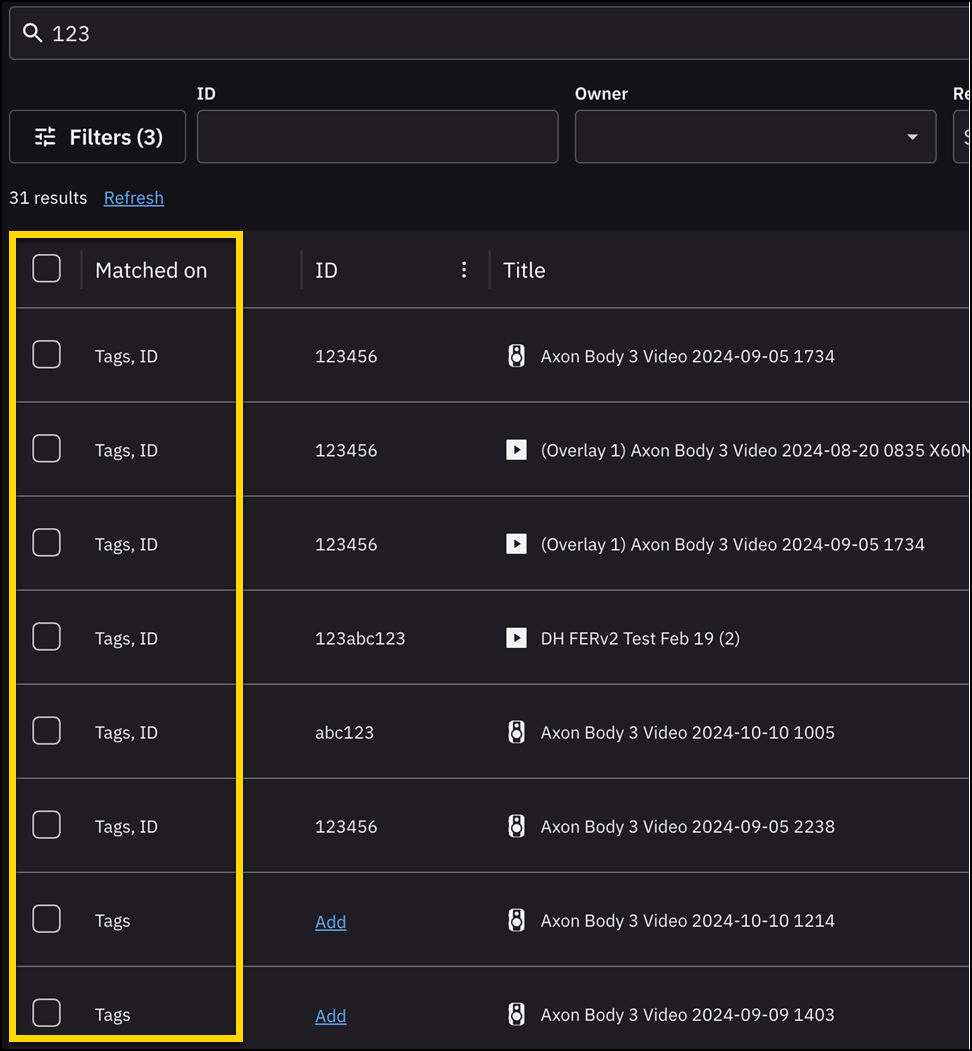Open the Owner dropdown
This screenshot has height=1051, width=972.
coord(911,136)
